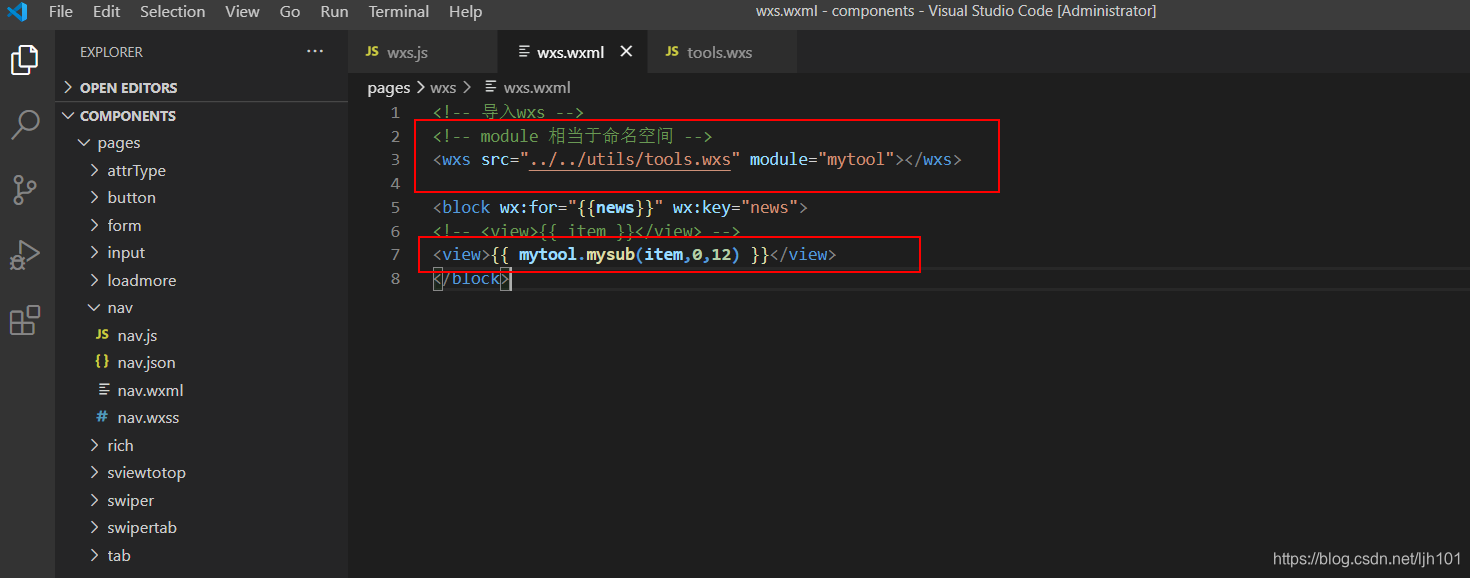Open nav.wxss in the explorer
Viewport: 1470px width, 578px height.
201,417
